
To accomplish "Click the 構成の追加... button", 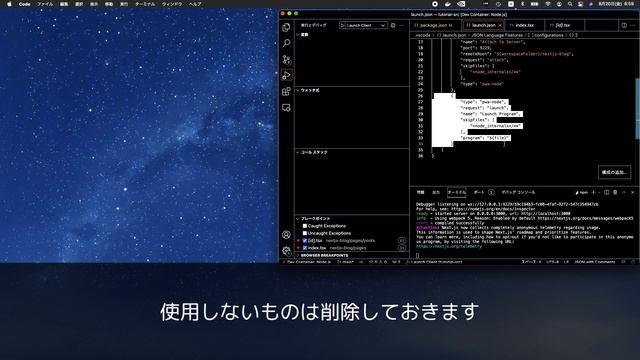I will click(614, 172).
